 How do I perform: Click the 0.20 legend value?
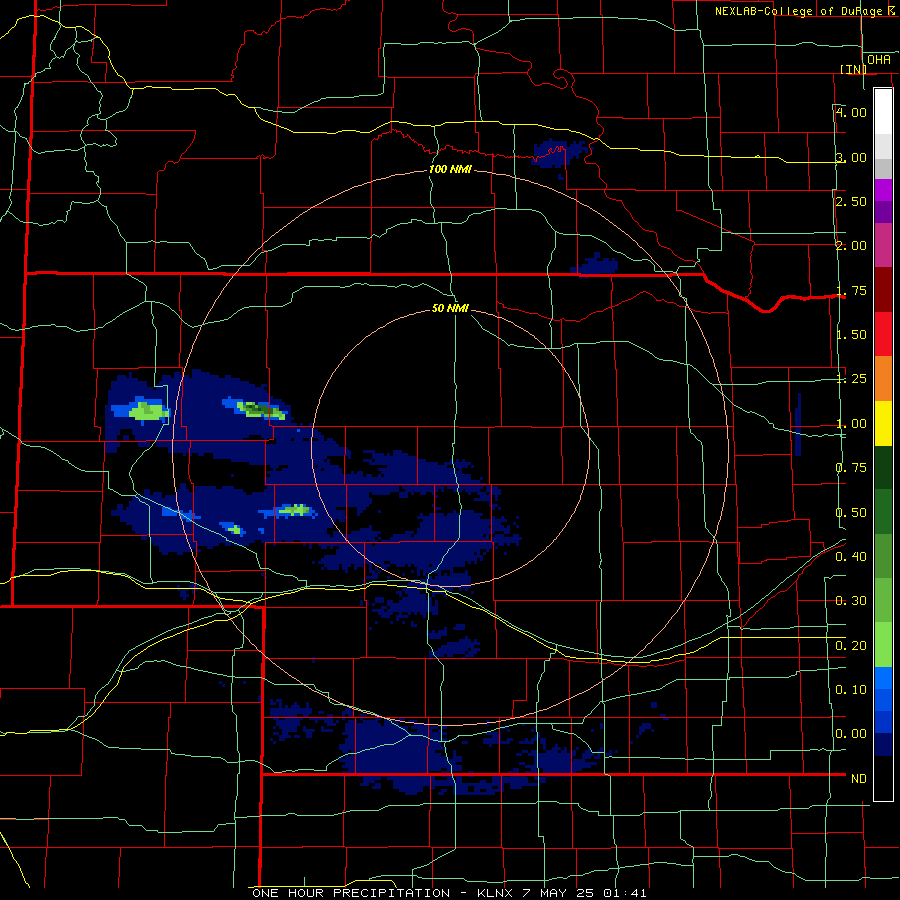(851, 646)
